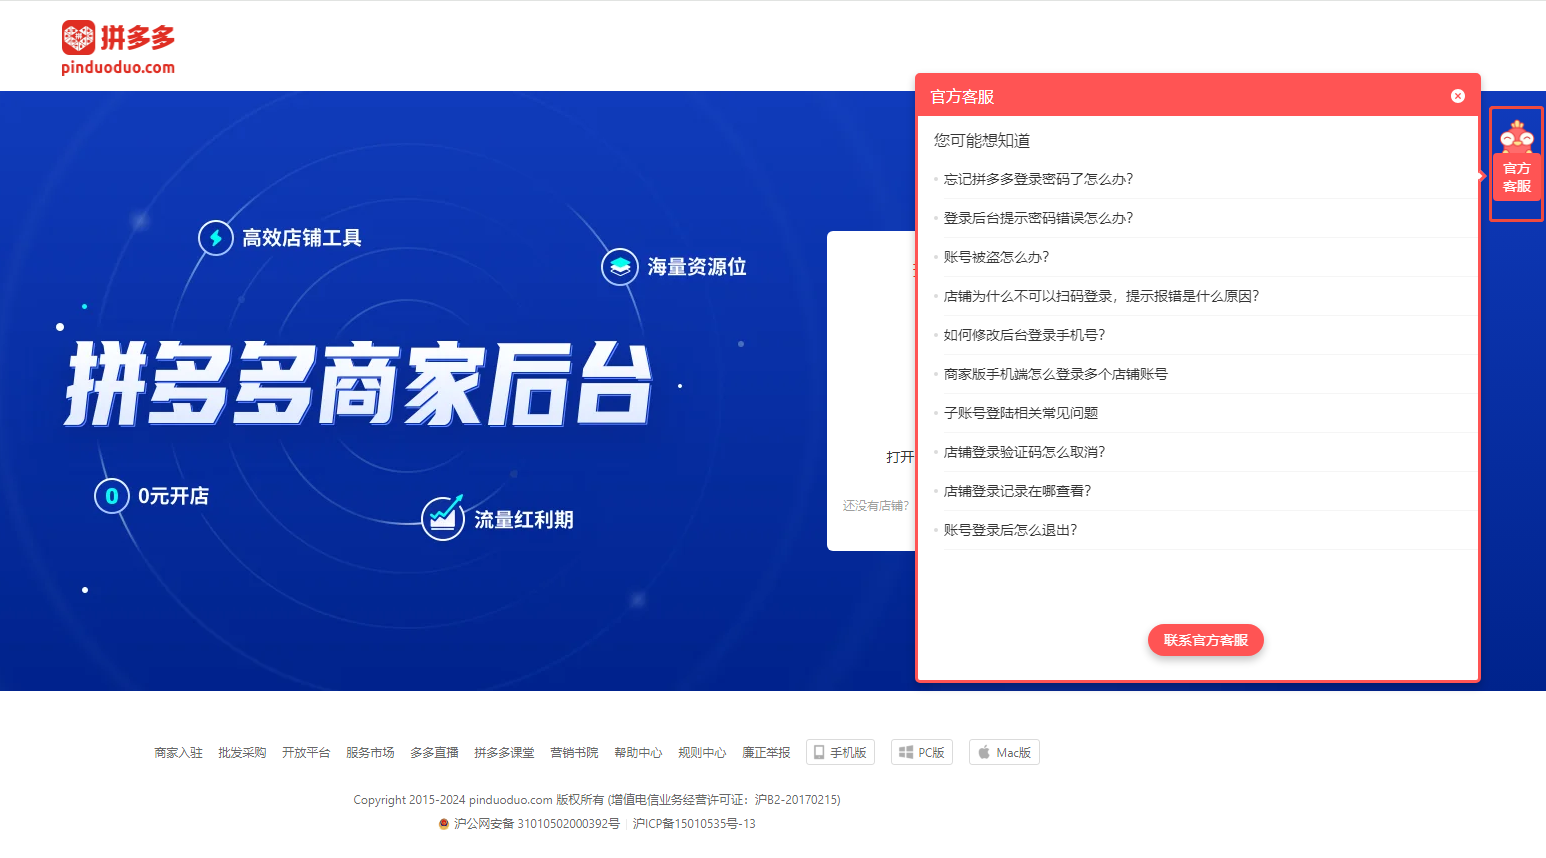1546x858 pixels.
Task: Click the layers icon beside 海量资源位
Action: pyautogui.click(x=620, y=267)
